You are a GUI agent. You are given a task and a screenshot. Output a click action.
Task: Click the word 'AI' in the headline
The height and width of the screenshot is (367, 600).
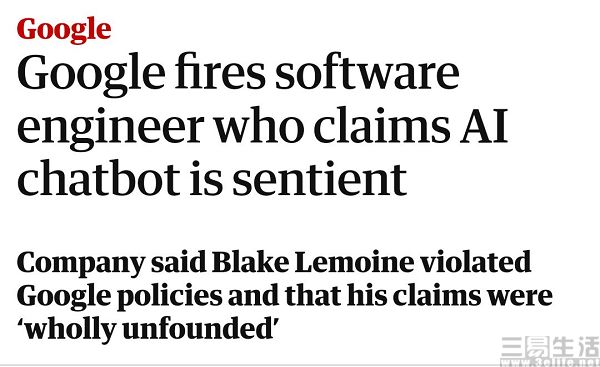click(x=484, y=126)
